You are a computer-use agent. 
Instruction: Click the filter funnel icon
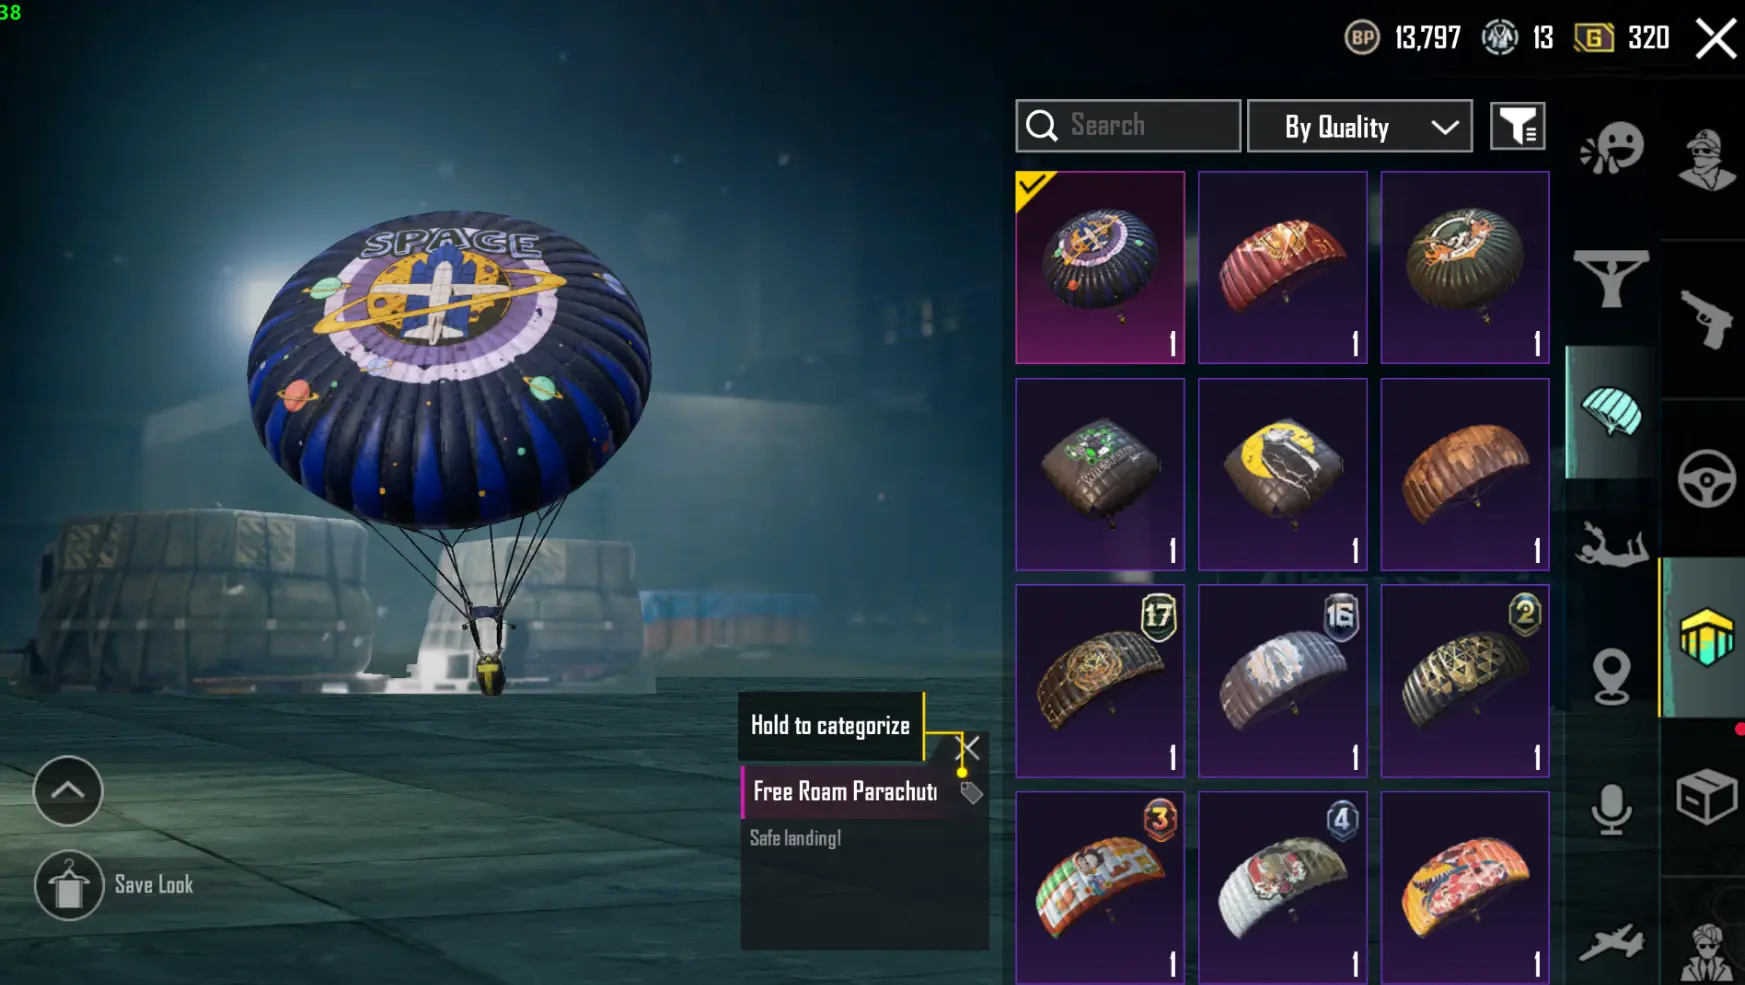click(1517, 126)
